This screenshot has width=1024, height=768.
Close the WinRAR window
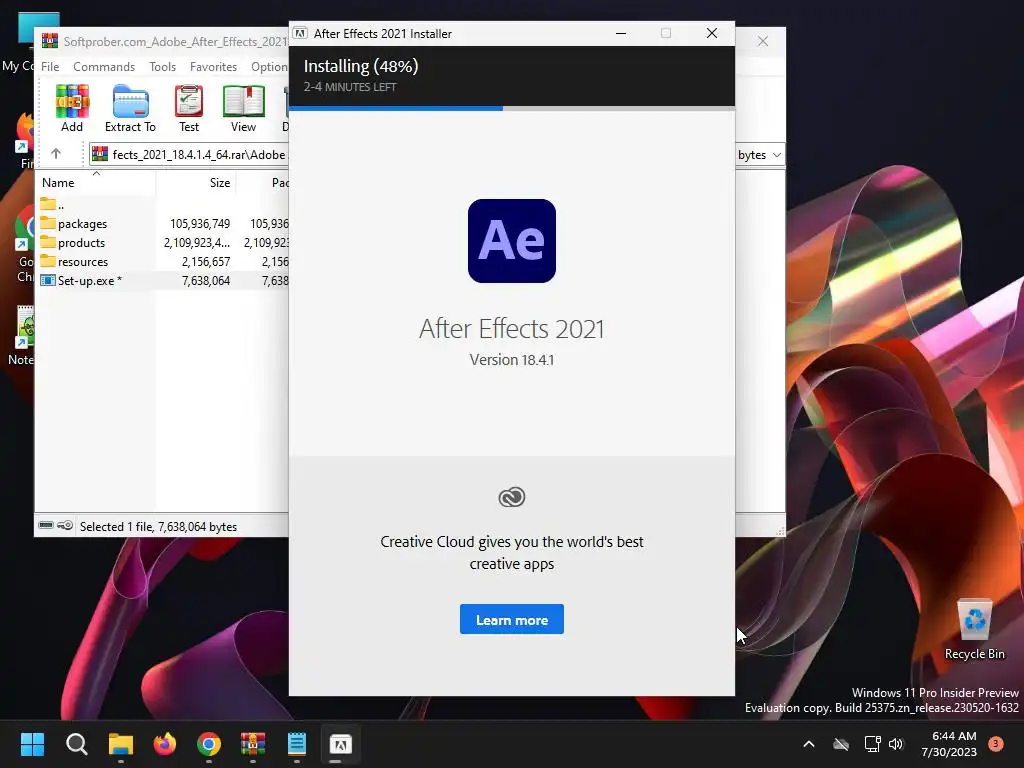coord(762,41)
